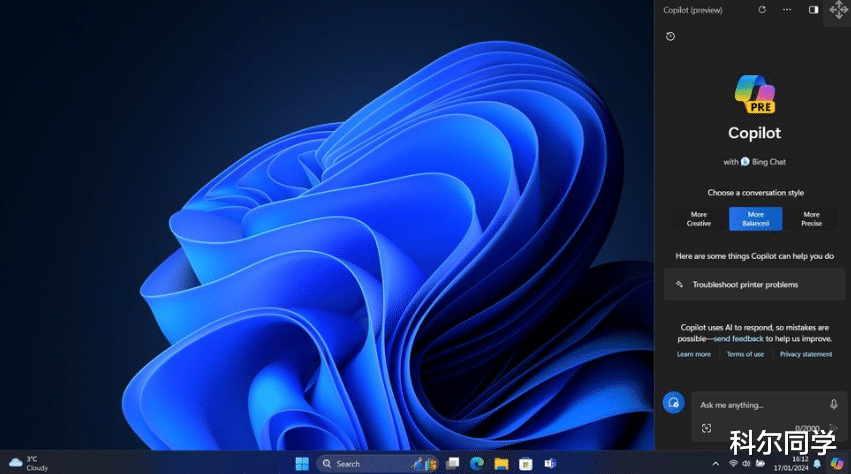Start a new topic with blue button
Image resolution: width=851 pixels, height=474 pixels.
tap(674, 403)
